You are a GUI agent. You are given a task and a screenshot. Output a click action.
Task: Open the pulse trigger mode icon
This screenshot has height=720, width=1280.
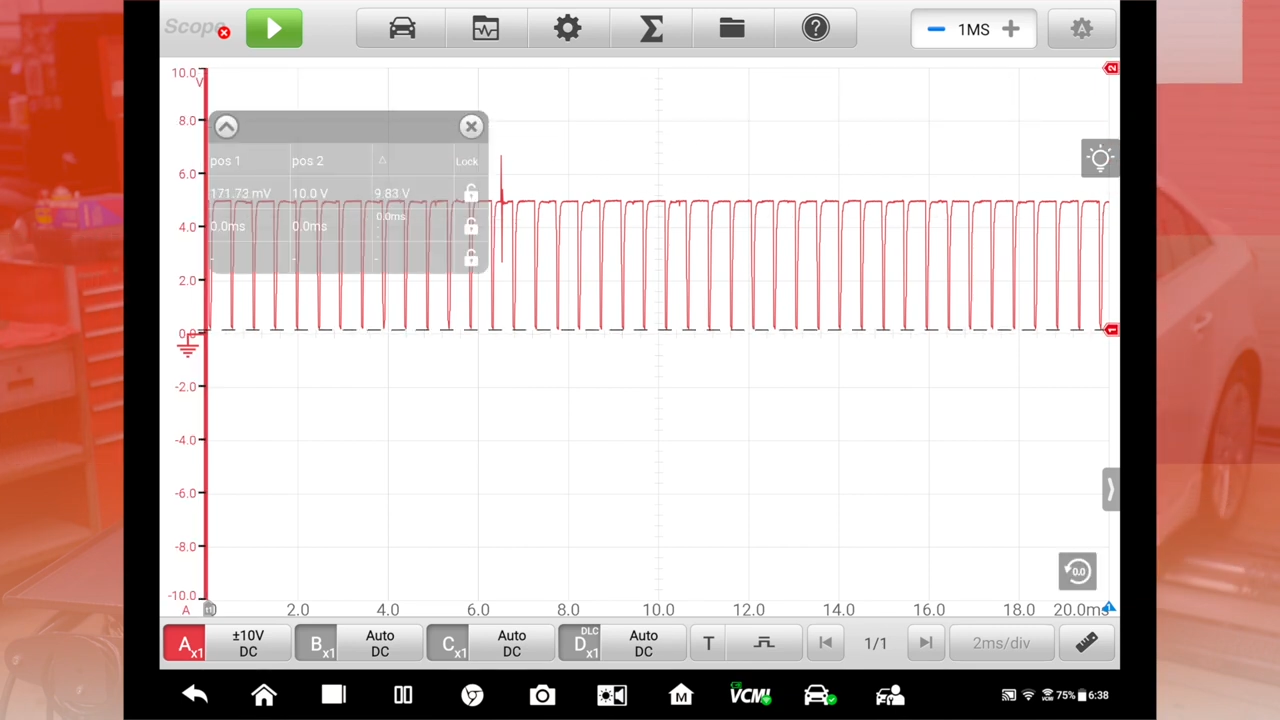764,643
